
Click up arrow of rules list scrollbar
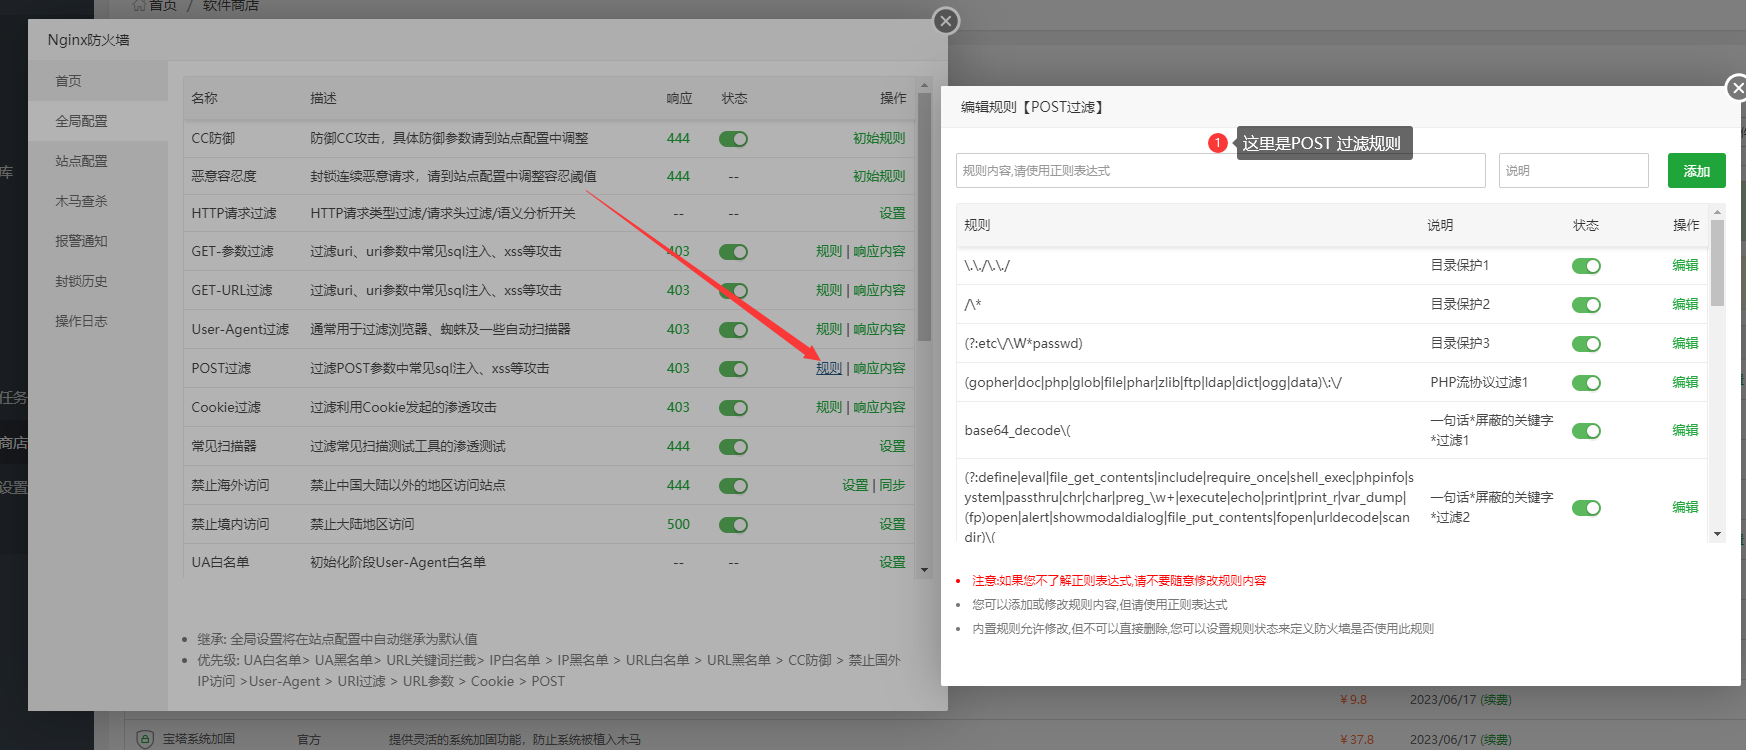click(x=1718, y=212)
